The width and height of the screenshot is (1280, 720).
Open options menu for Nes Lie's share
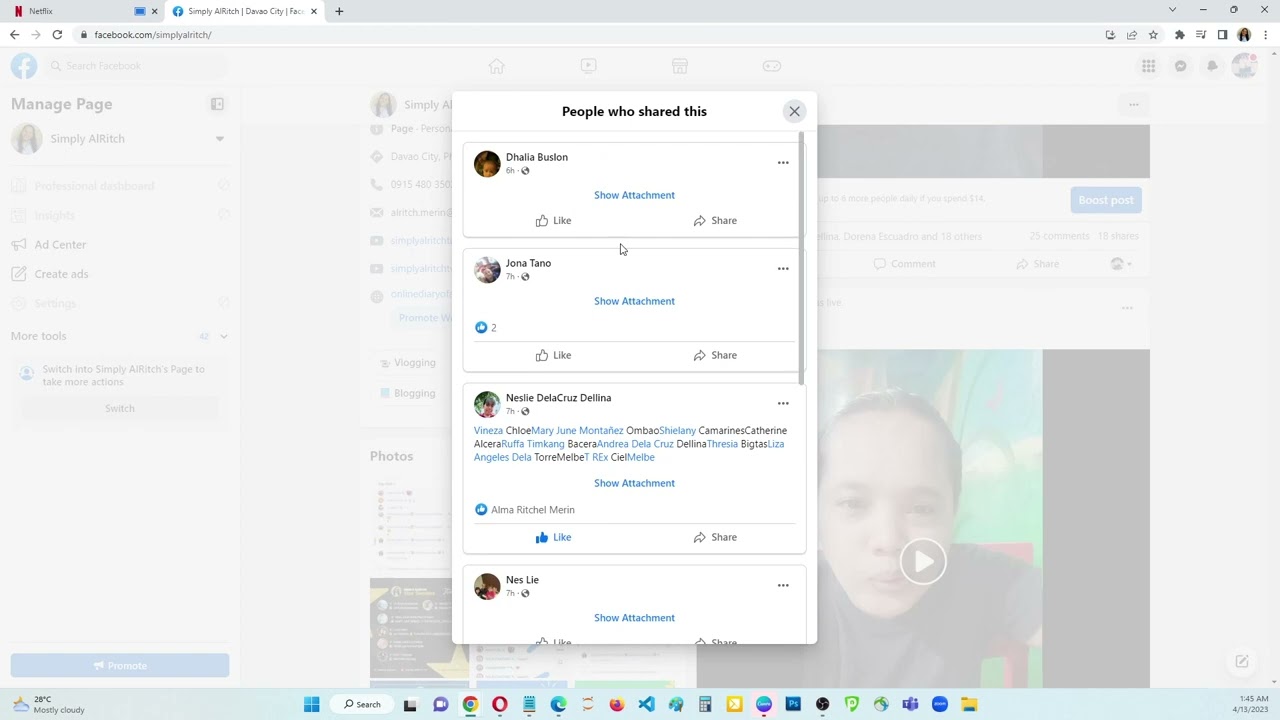(x=783, y=585)
